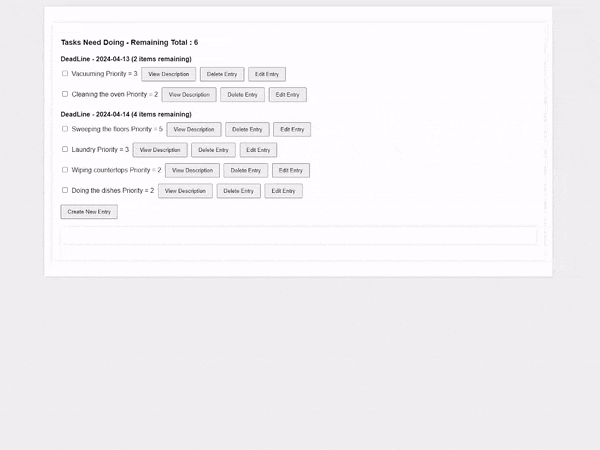Viewport: 600px width, 450px height.
Task: Click the 'Sweeping the floors Priority = 5' label
Action: click(x=117, y=129)
